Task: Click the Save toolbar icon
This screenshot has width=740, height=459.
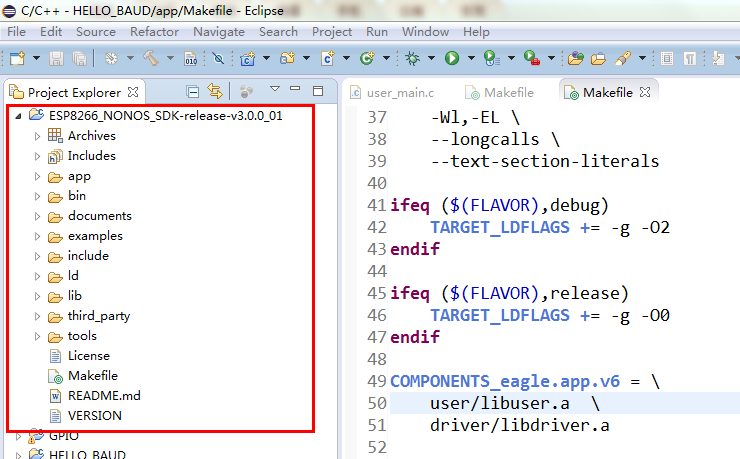Action: [x=57, y=58]
